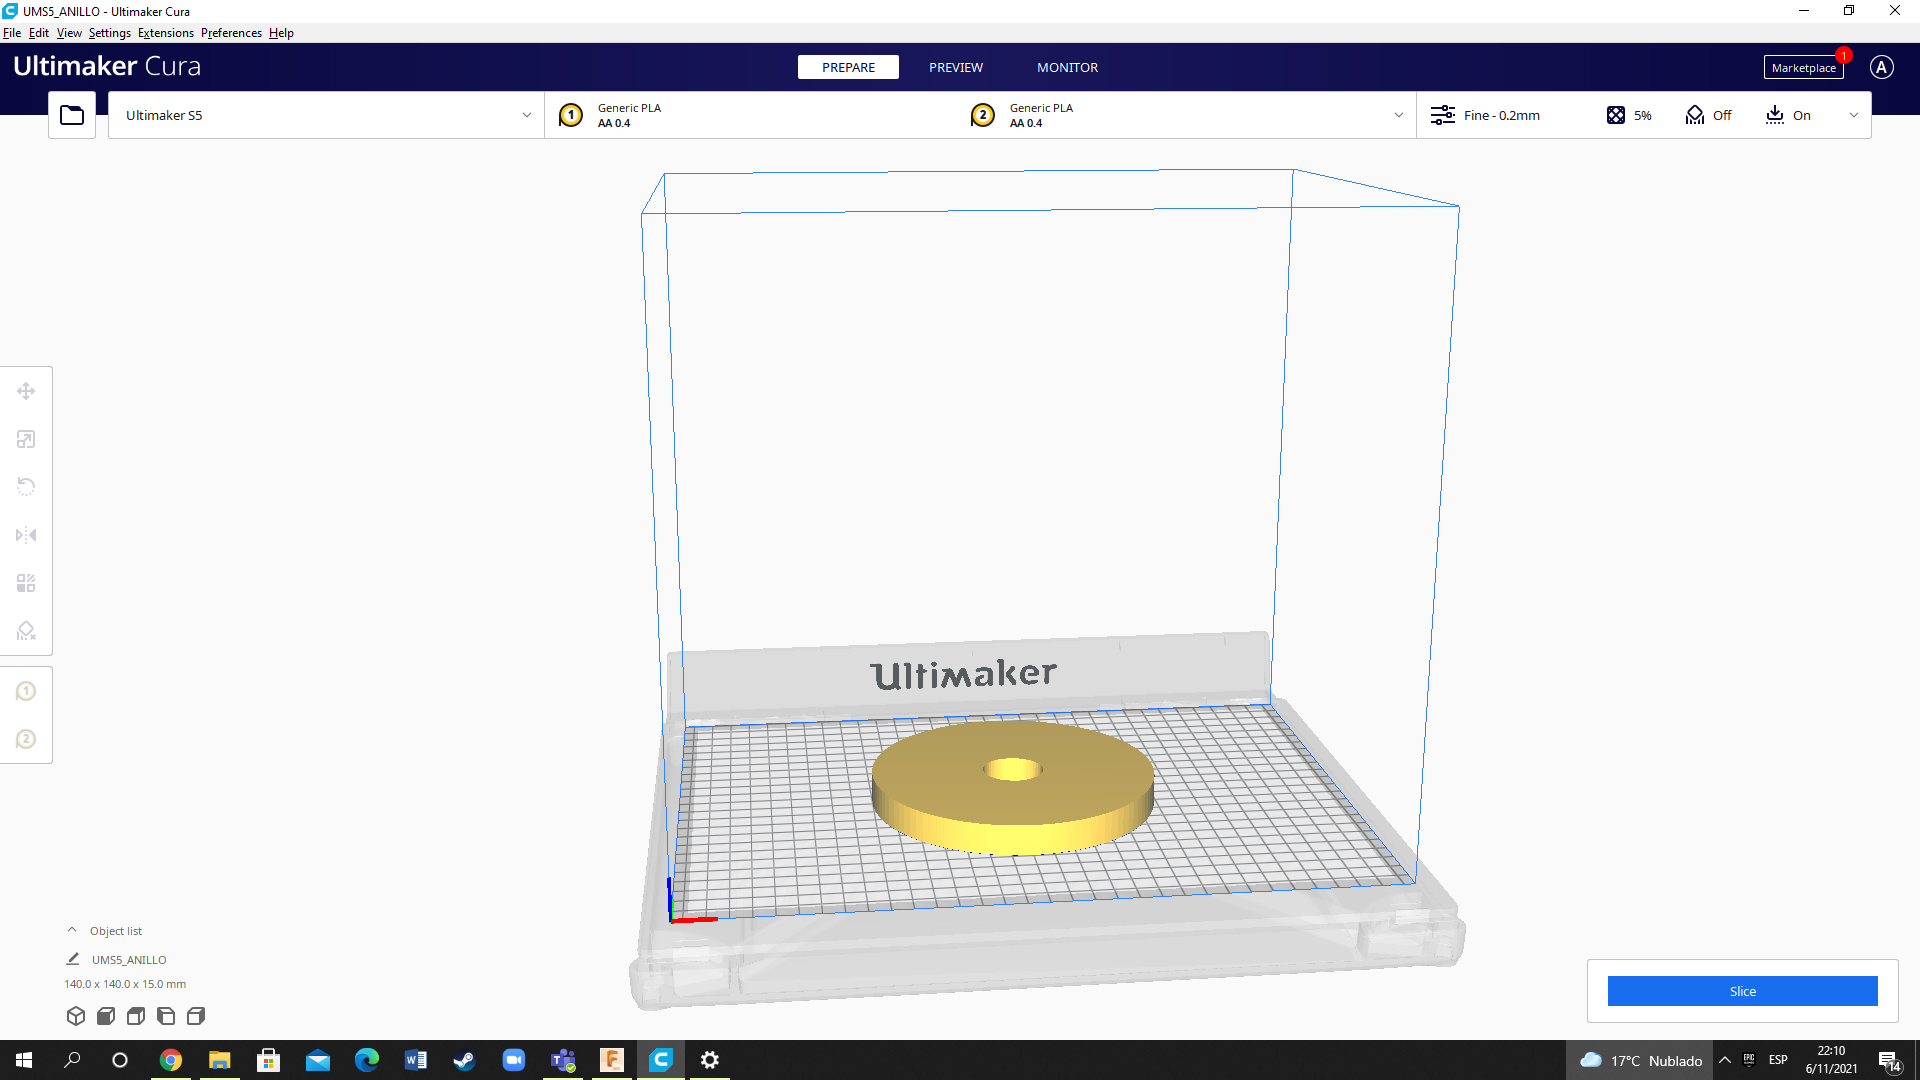Image resolution: width=1920 pixels, height=1080 pixels.
Task: Open the Extensions menu
Action: pos(166,33)
